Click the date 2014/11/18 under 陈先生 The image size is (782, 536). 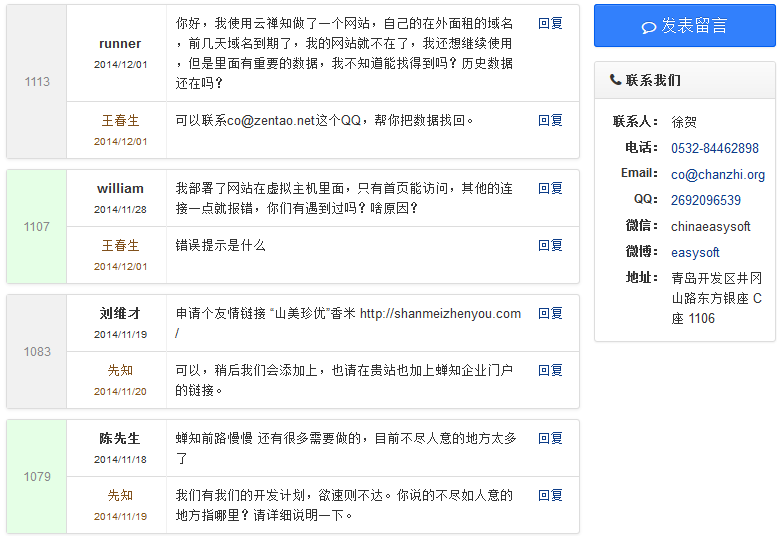tap(120, 459)
